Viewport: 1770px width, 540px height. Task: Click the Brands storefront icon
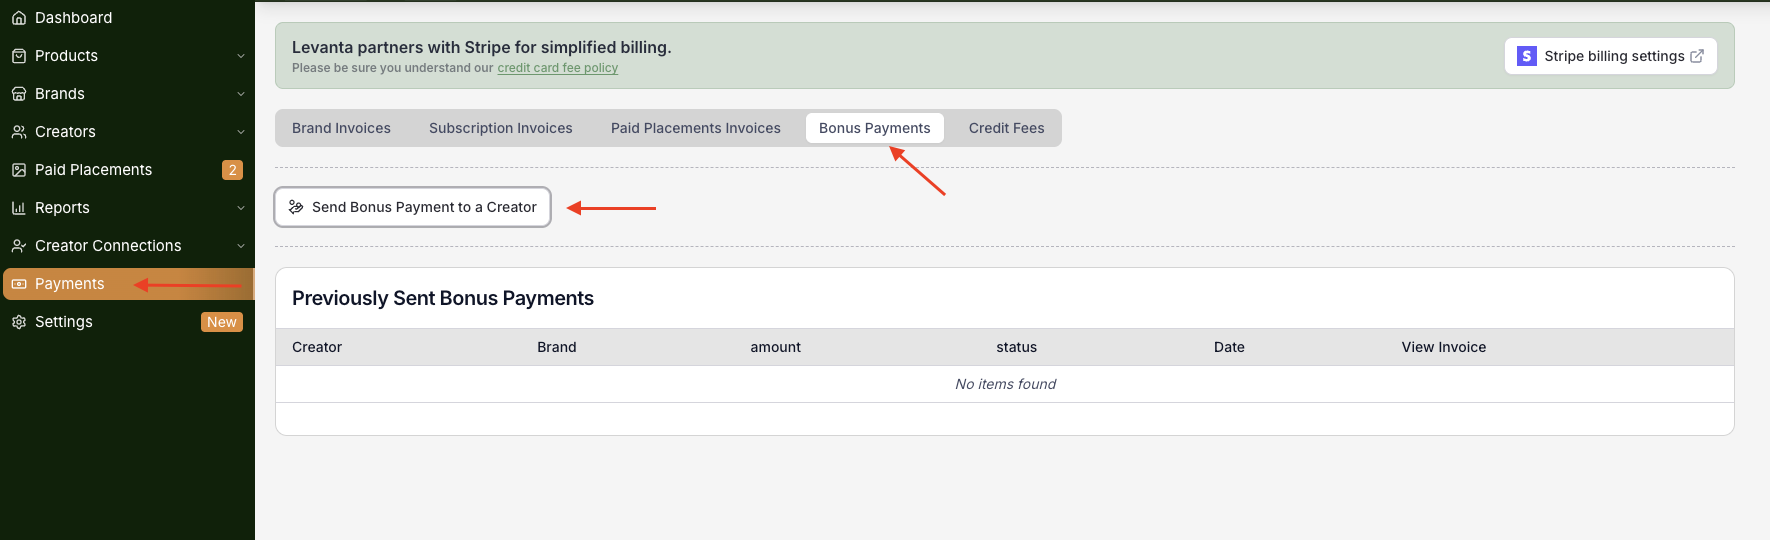tap(19, 94)
